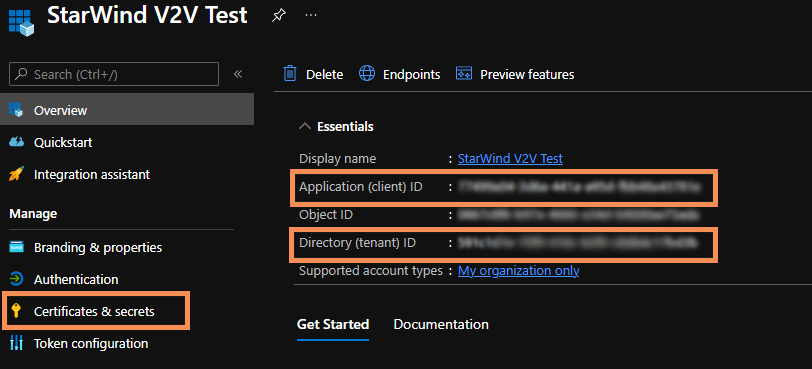
Task: Click the Token configuration sliders icon
Action: 16,343
